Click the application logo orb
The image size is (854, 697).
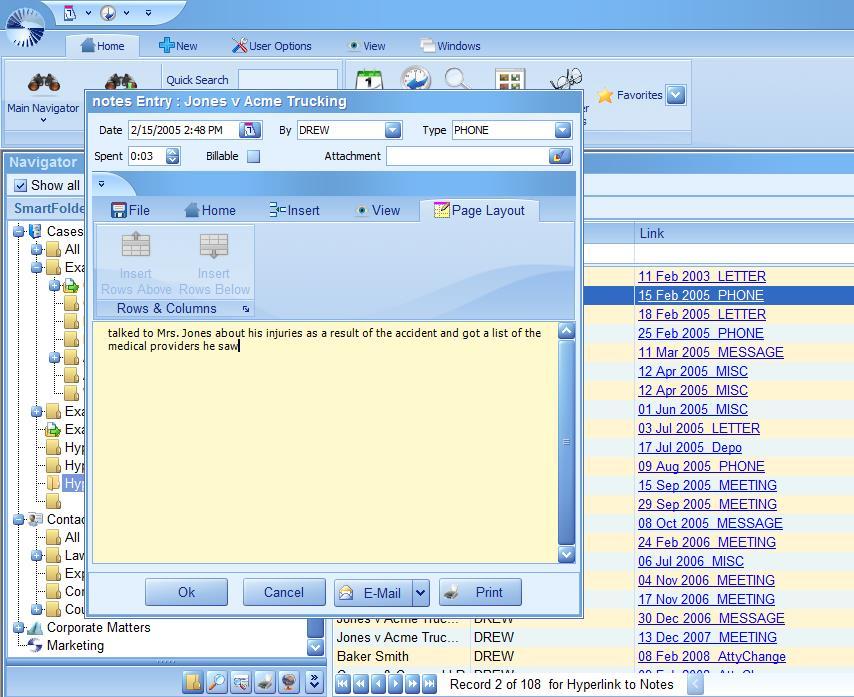[x=26, y=26]
